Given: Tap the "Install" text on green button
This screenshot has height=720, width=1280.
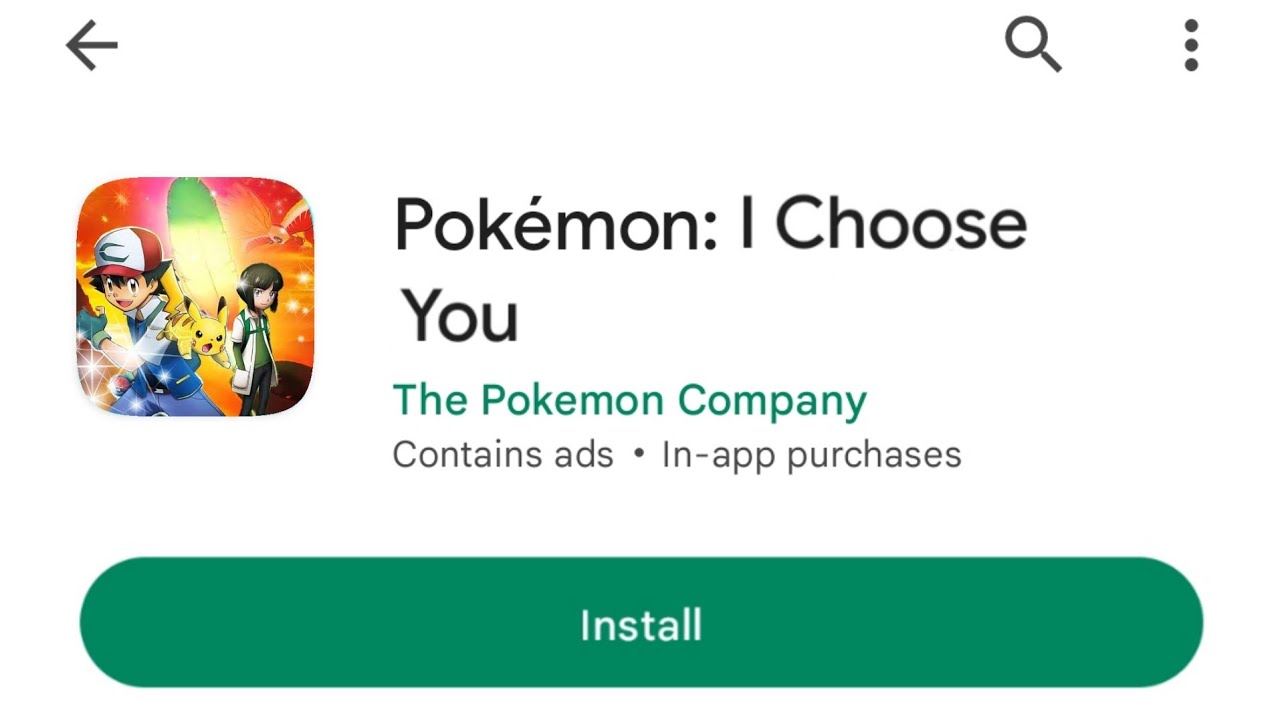Looking at the screenshot, I should pyautogui.click(x=641, y=625).
